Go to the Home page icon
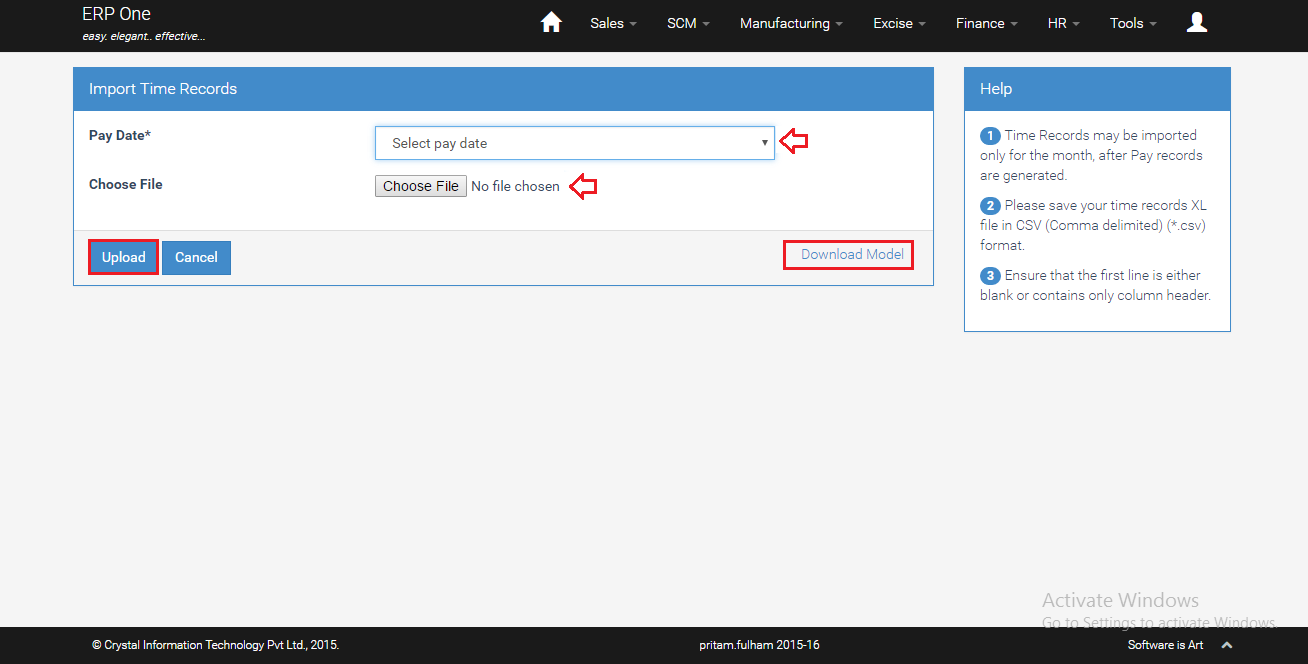Screen dimensions: 1308x664 (x=551, y=23)
